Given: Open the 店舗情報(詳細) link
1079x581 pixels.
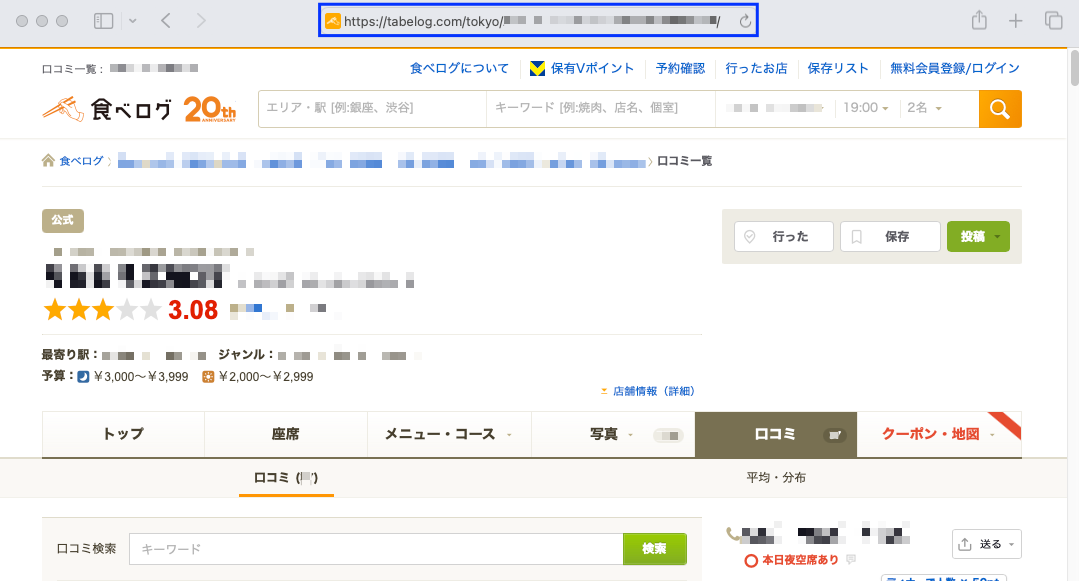Looking at the screenshot, I should point(653,391).
